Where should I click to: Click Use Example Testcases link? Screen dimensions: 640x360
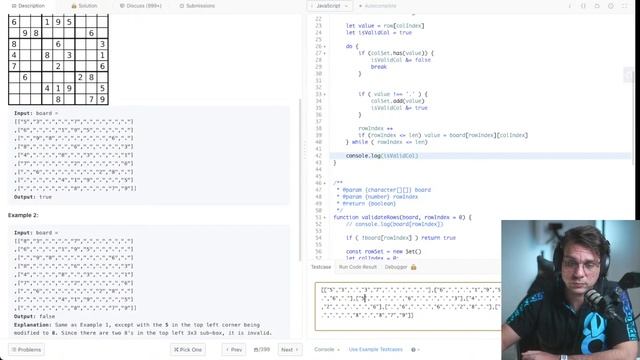coord(376,350)
